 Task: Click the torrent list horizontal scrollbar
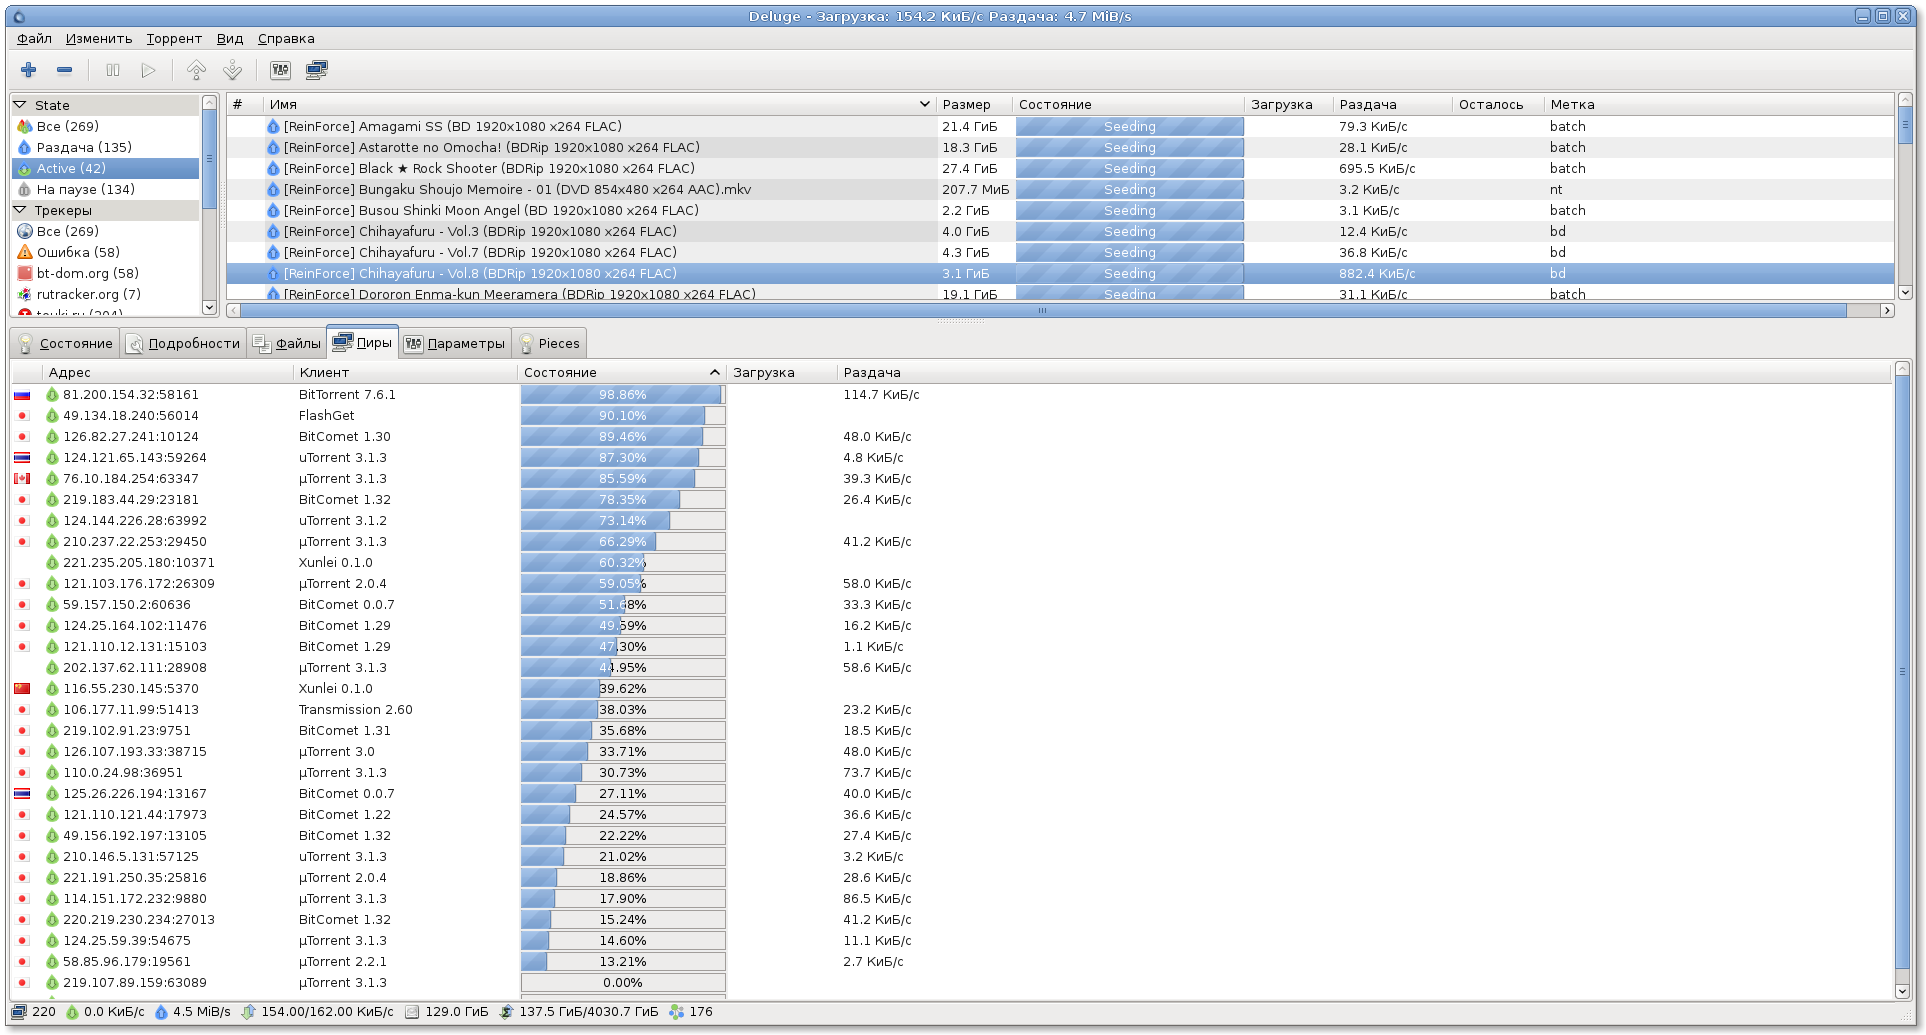[1040, 311]
